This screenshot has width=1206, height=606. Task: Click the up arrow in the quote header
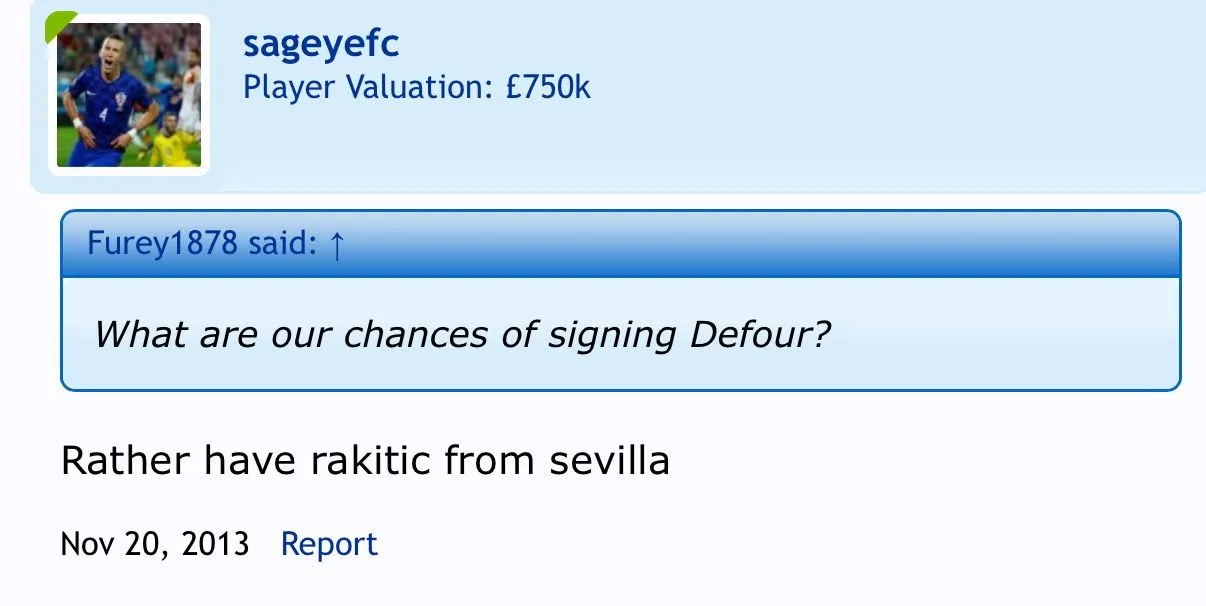[336, 245]
